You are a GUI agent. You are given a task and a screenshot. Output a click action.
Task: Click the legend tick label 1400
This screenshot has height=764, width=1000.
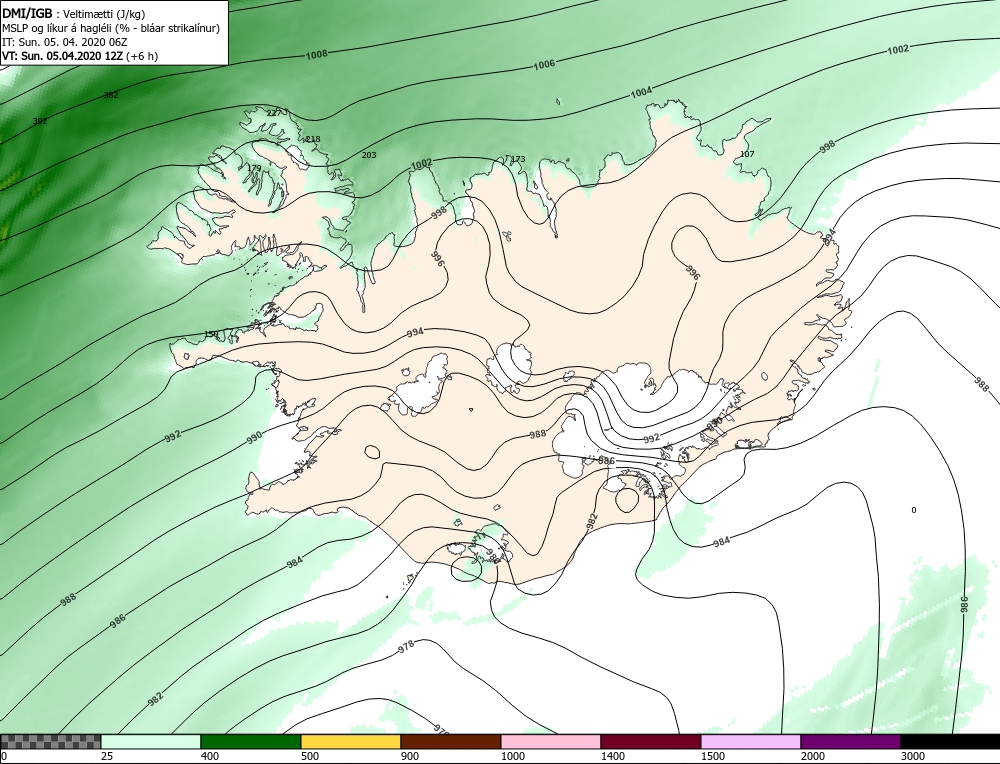tap(612, 756)
